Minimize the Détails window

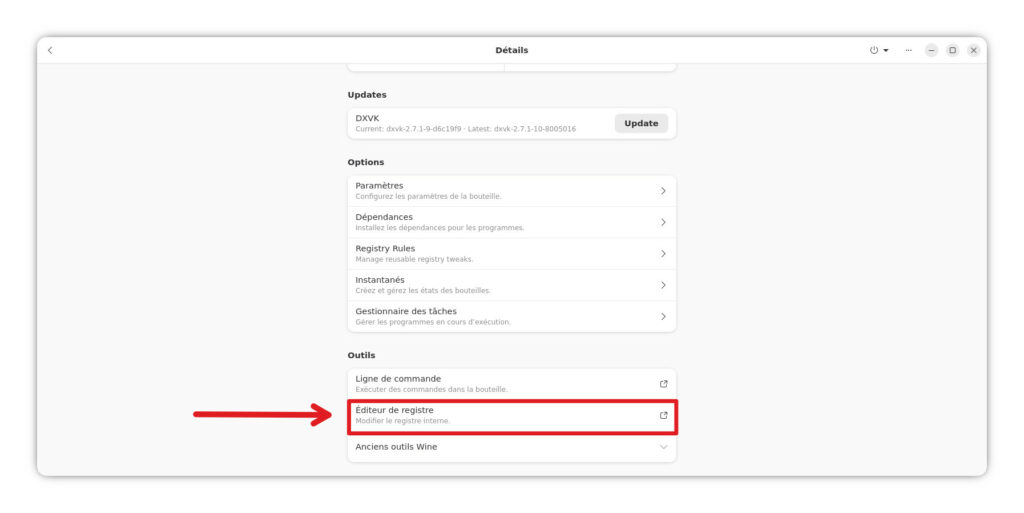[932, 50]
